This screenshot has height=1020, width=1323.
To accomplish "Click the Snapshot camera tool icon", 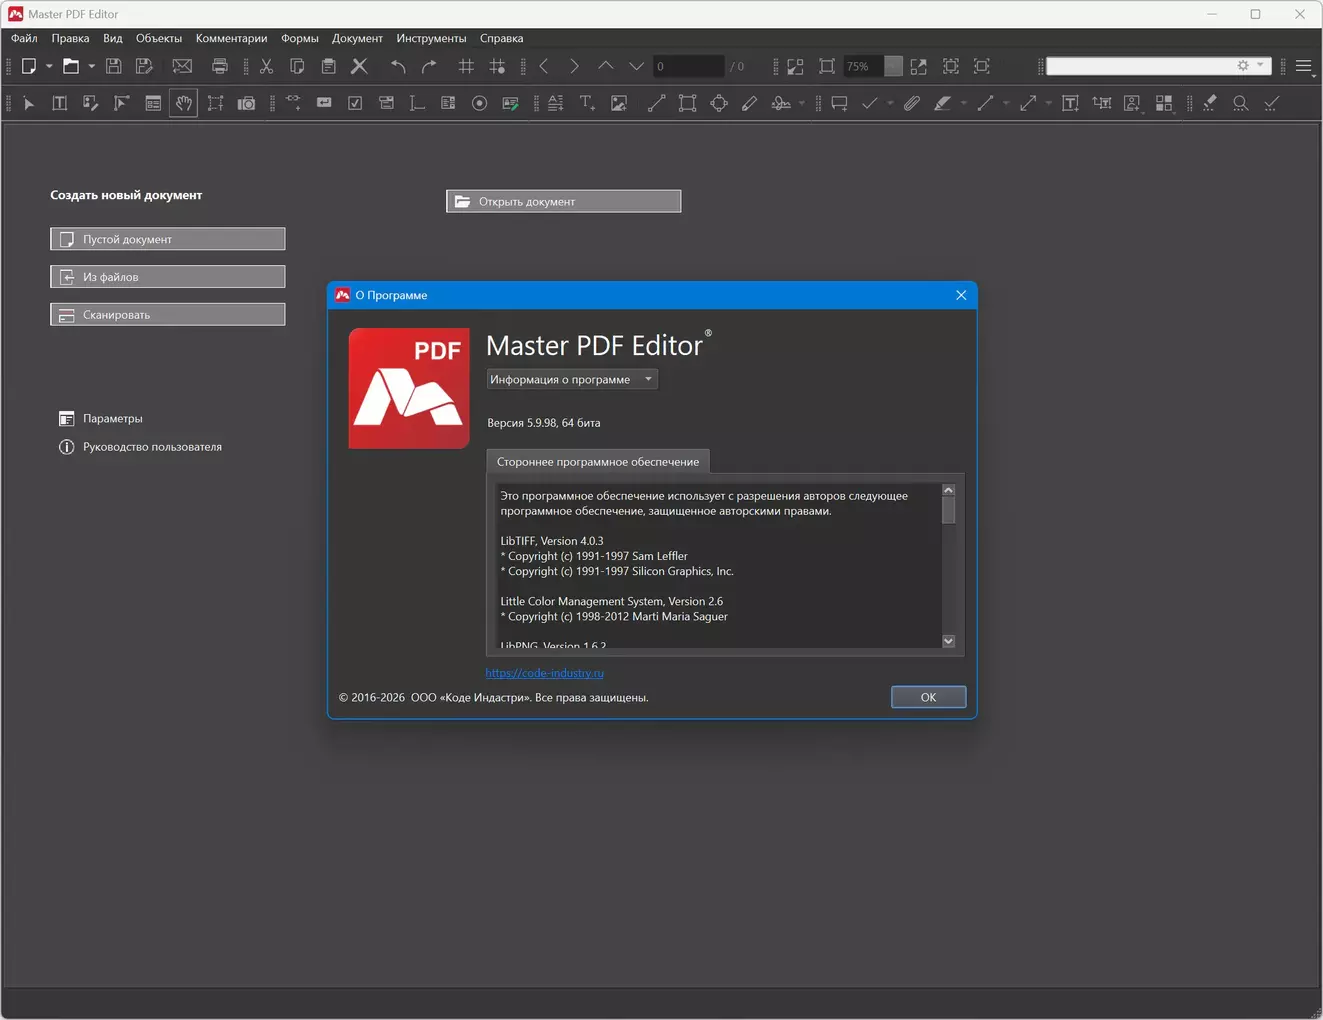I will click(246, 103).
